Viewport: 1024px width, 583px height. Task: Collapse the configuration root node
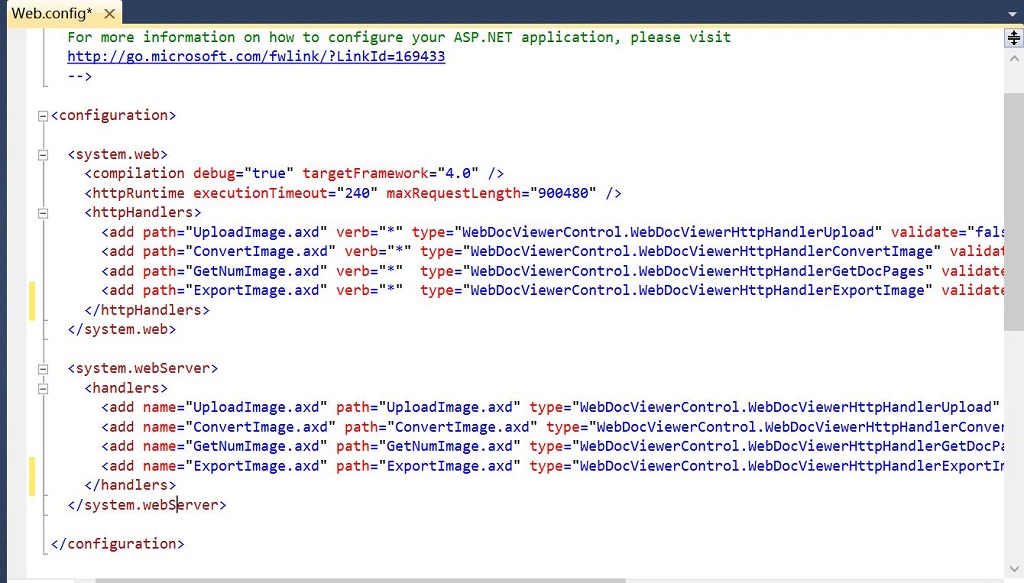pos(43,116)
